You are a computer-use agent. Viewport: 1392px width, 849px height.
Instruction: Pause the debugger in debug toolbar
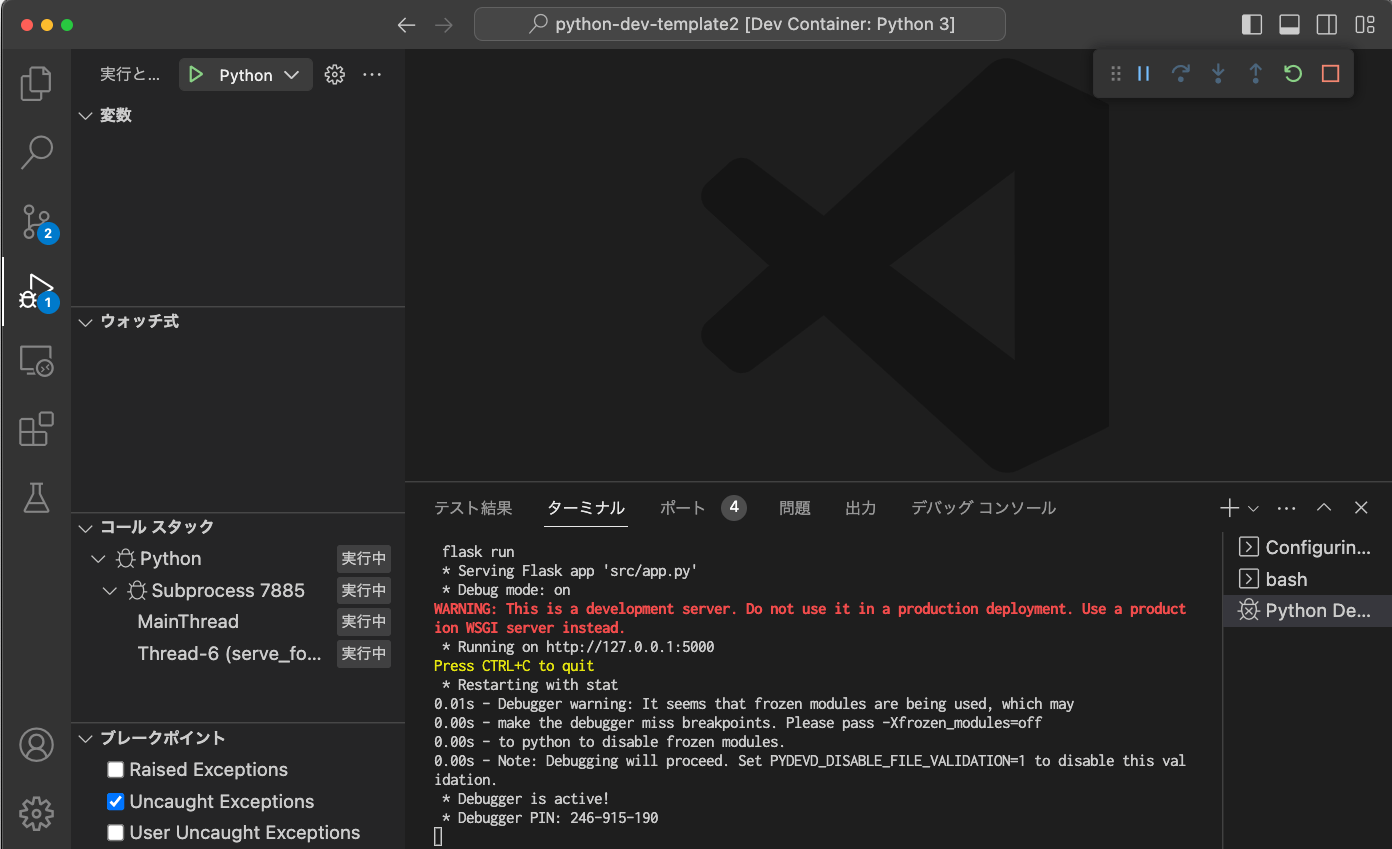[1144, 74]
